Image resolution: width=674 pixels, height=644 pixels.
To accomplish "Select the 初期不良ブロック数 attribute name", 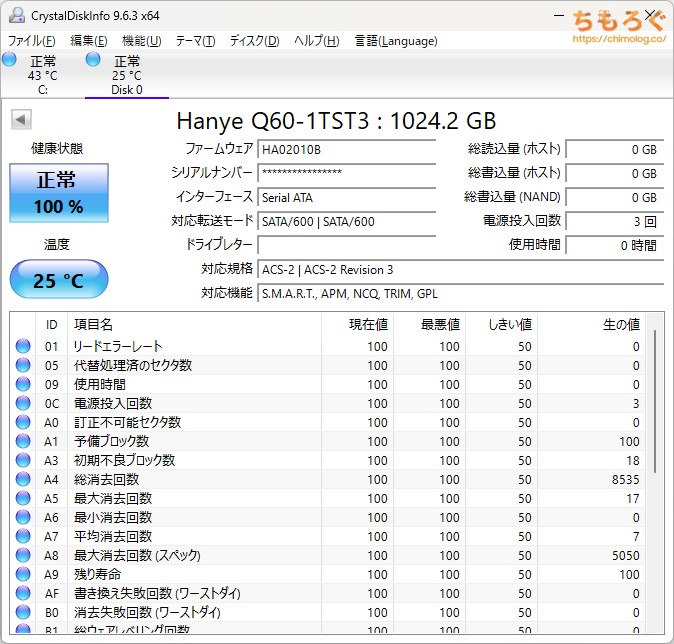I will coord(124,460).
